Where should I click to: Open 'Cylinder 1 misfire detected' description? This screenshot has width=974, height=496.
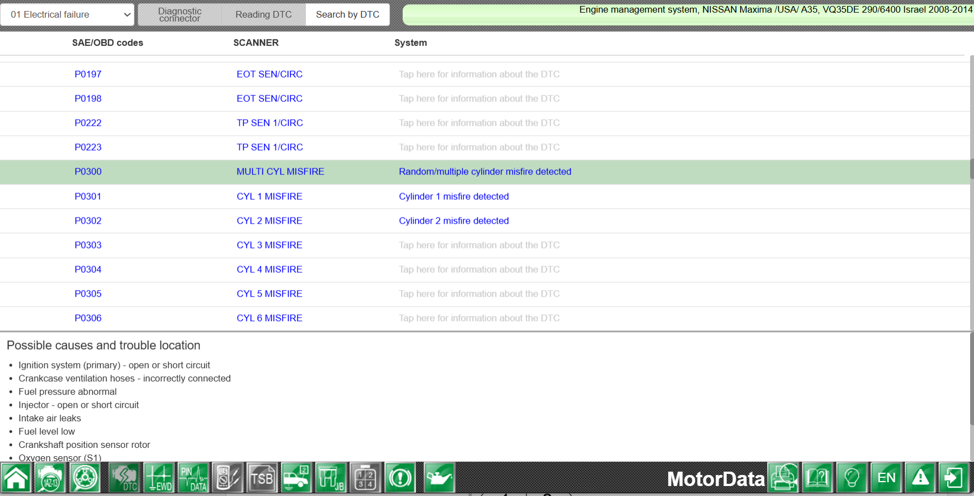click(x=453, y=196)
